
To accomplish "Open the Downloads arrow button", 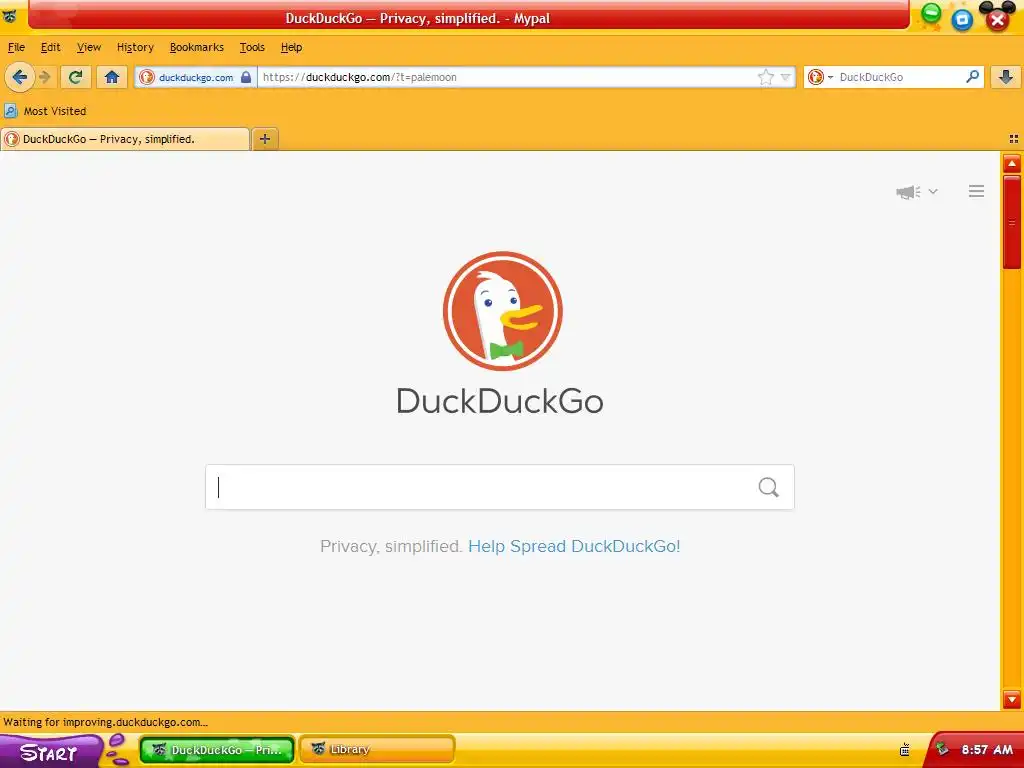I will coord(1006,77).
